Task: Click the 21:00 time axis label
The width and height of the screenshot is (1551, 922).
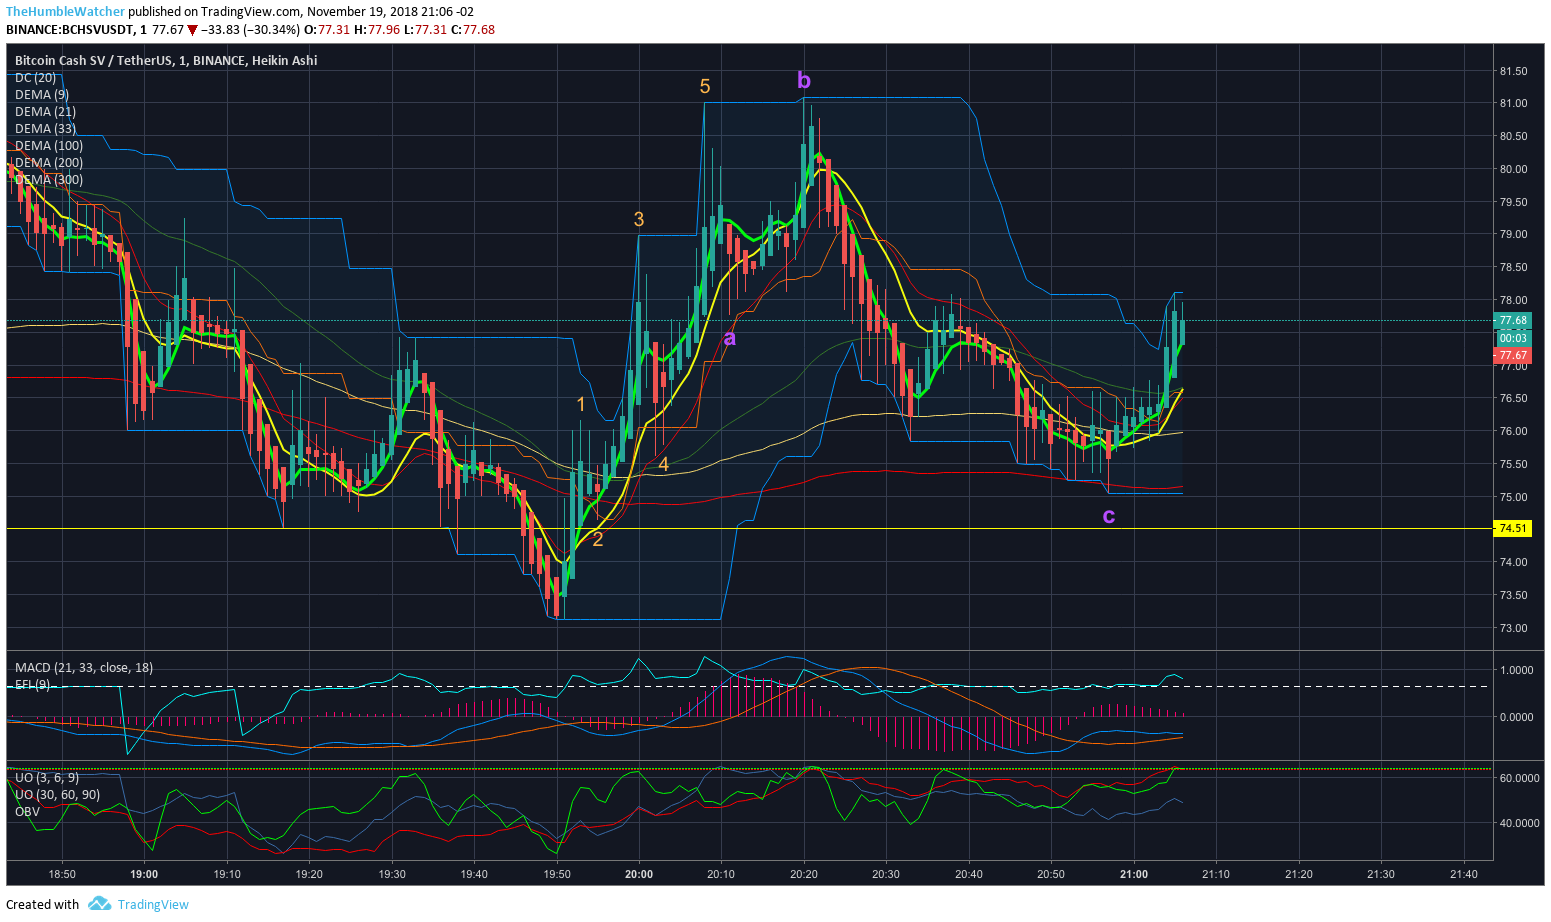Action: click(1134, 874)
